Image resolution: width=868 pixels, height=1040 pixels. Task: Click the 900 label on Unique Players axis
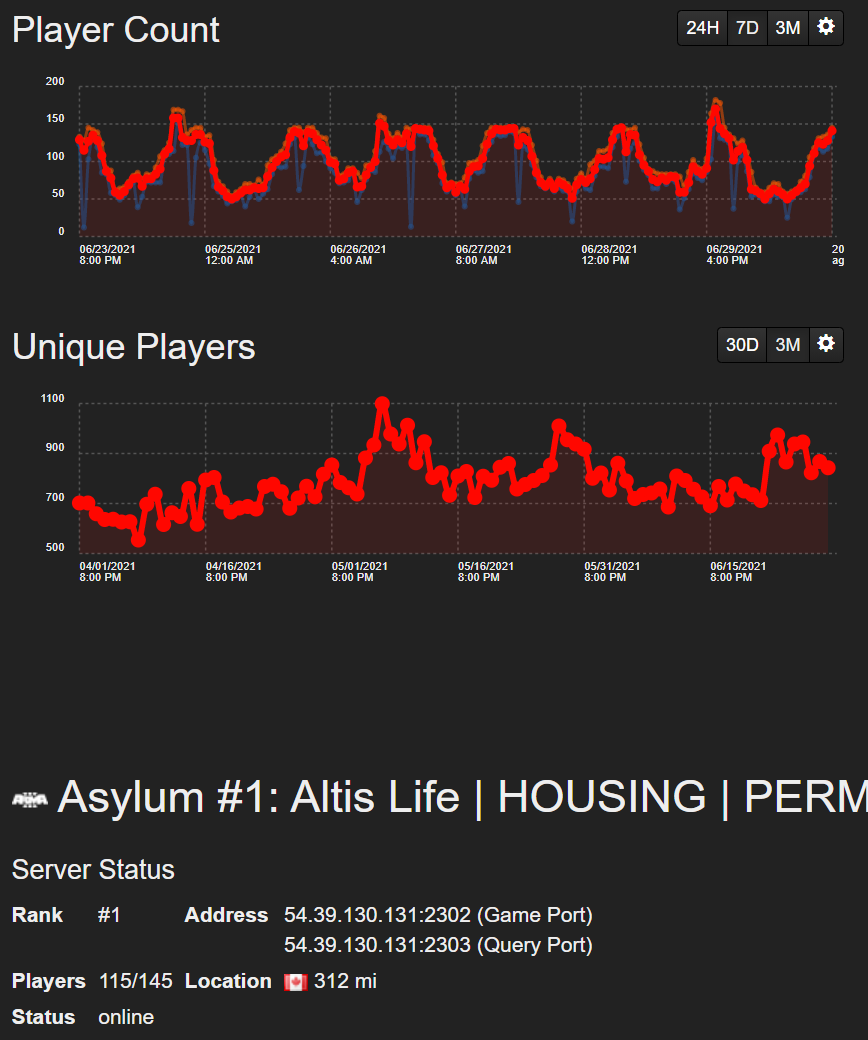55,448
